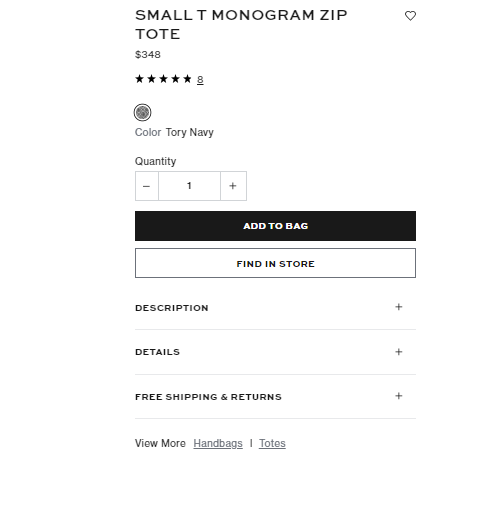Viewport: 503px width, 506px height.
Task: Click the $348 price text
Action: (148, 54)
